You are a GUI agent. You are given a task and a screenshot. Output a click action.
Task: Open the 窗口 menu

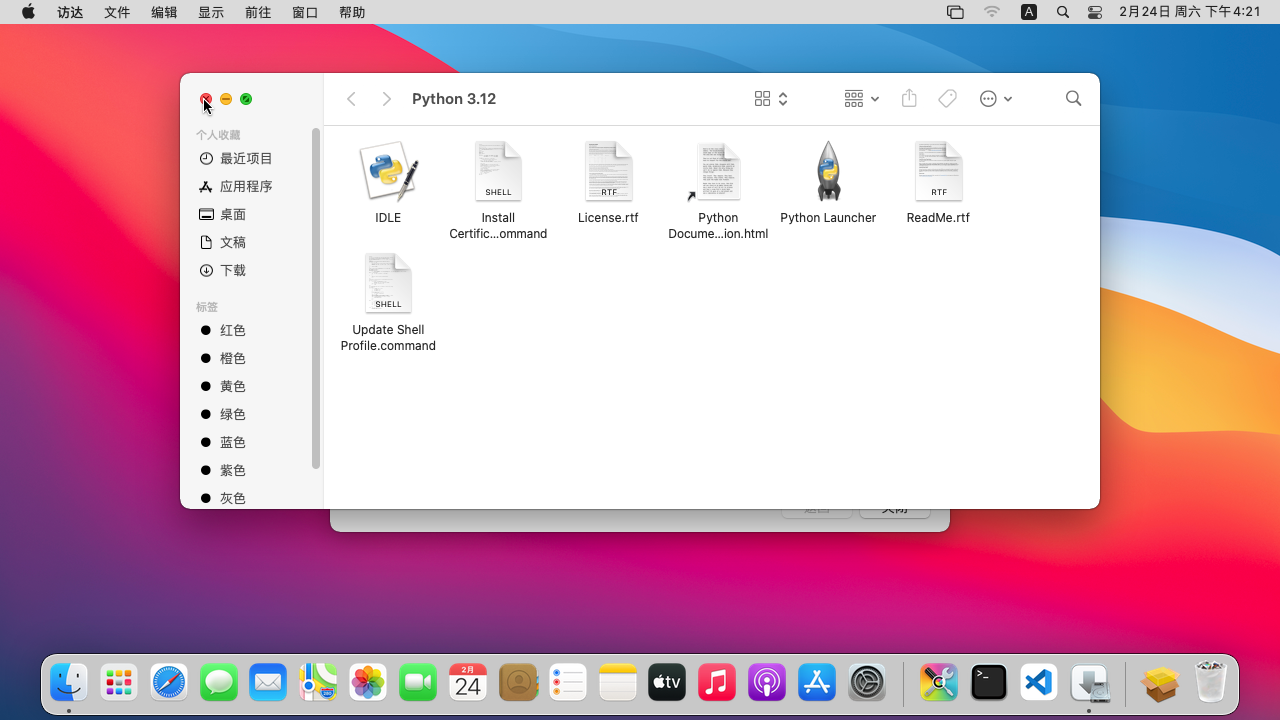click(x=305, y=12)
